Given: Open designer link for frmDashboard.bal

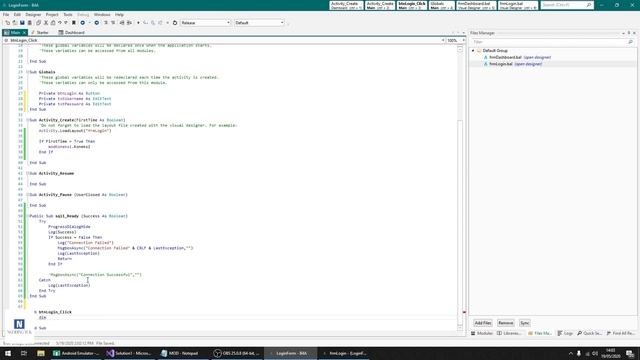Looking at the screenshot, I should tap(537, 58).
